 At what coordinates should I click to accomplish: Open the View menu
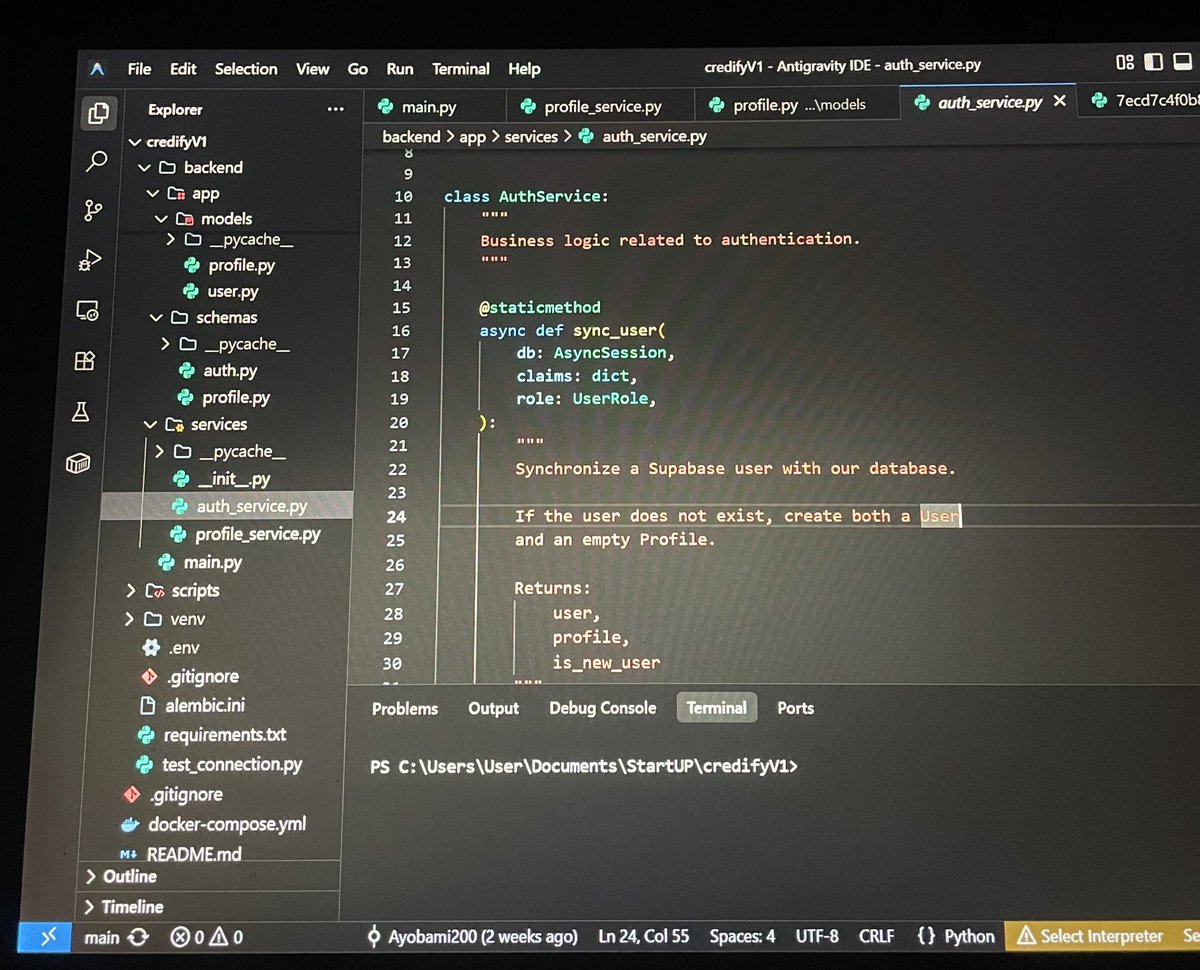pos(312,69)
